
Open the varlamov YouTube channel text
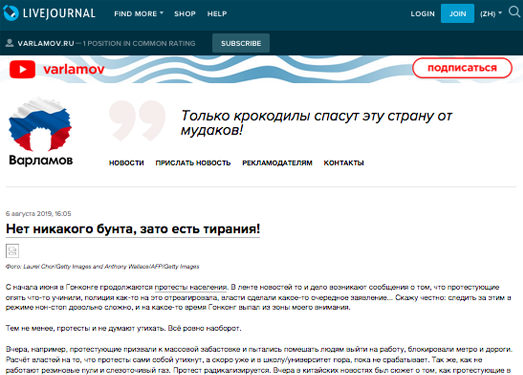pyautogui.click(x=74, y=69)
